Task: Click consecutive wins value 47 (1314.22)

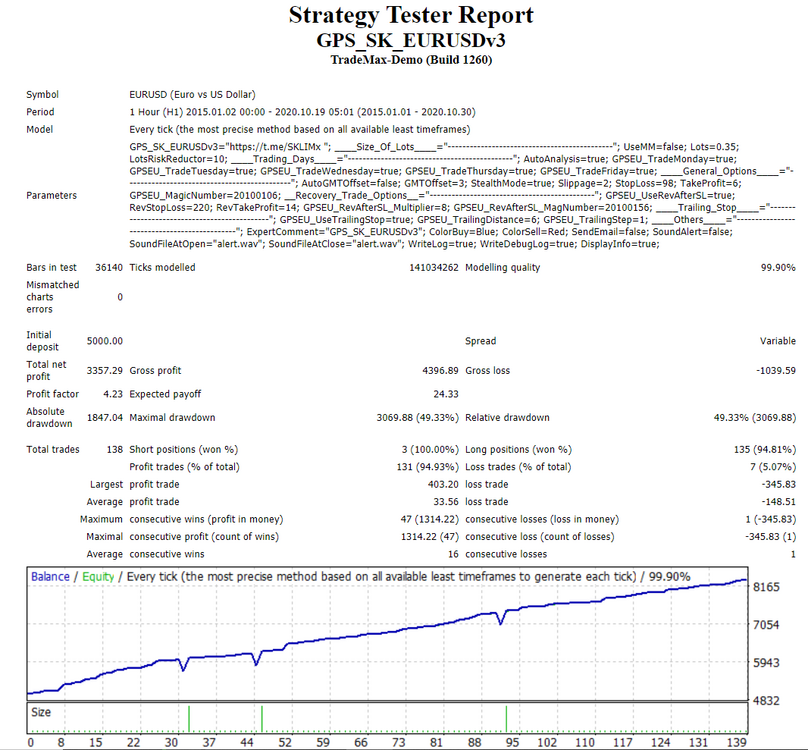Action: point(429,519)
